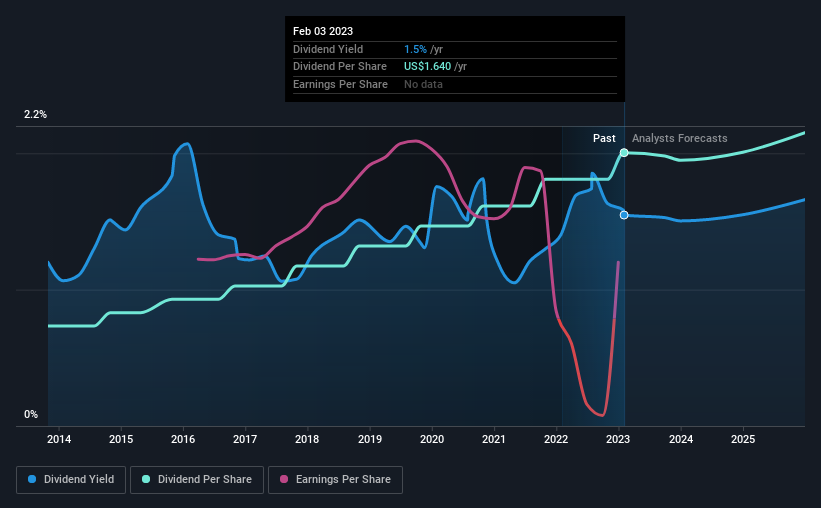Click the US$1.640 dividend per share value
821x508 pixels.
coord(427,67)
